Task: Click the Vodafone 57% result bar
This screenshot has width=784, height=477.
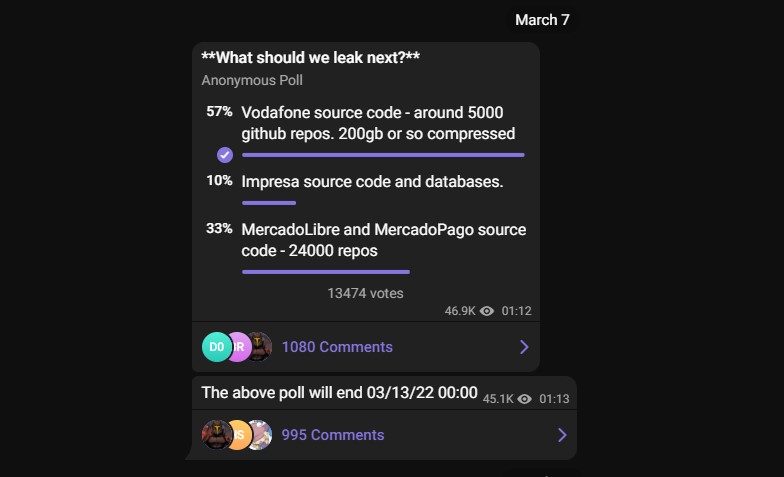Action: [x=383, y=155]
